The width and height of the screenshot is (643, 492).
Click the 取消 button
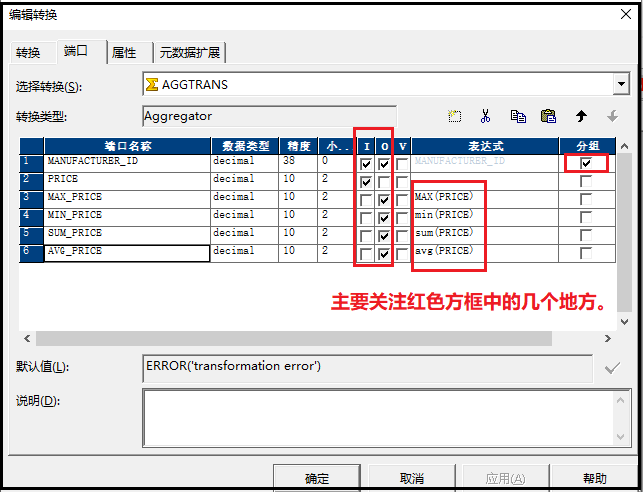[412, 478]
